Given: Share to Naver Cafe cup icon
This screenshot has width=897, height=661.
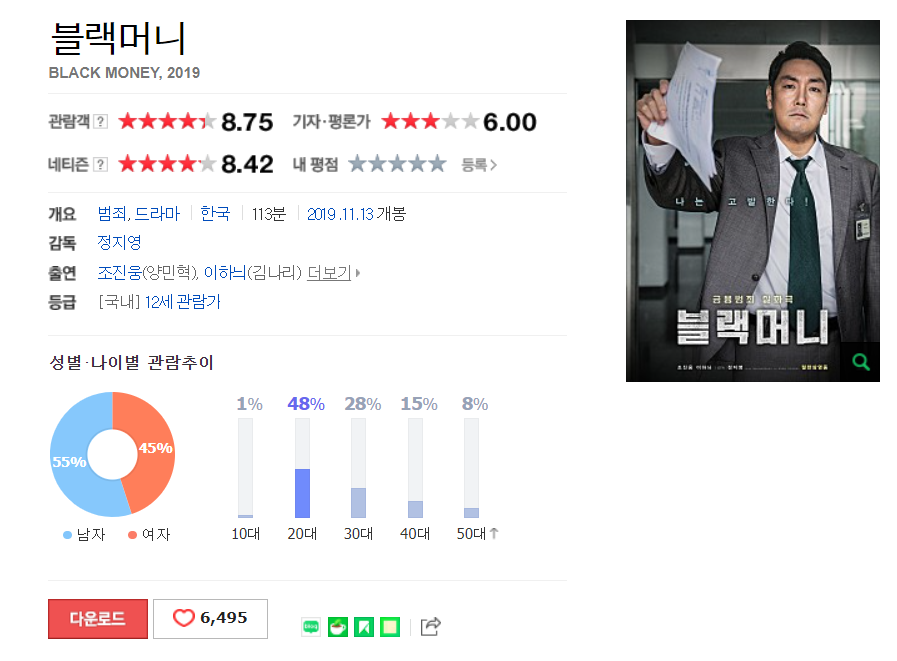Looking at the screenshot, I should click(338, 627).
